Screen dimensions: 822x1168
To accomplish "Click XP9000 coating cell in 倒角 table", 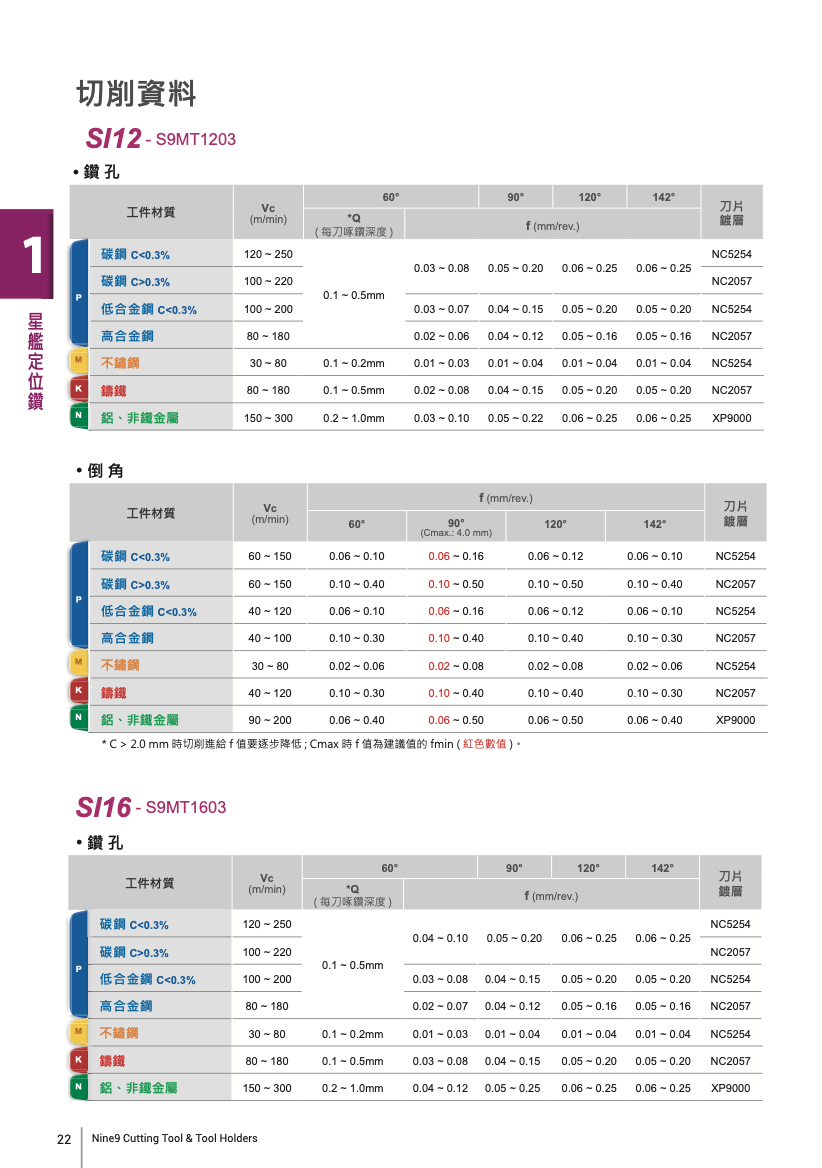I will (x=735, y=720).
